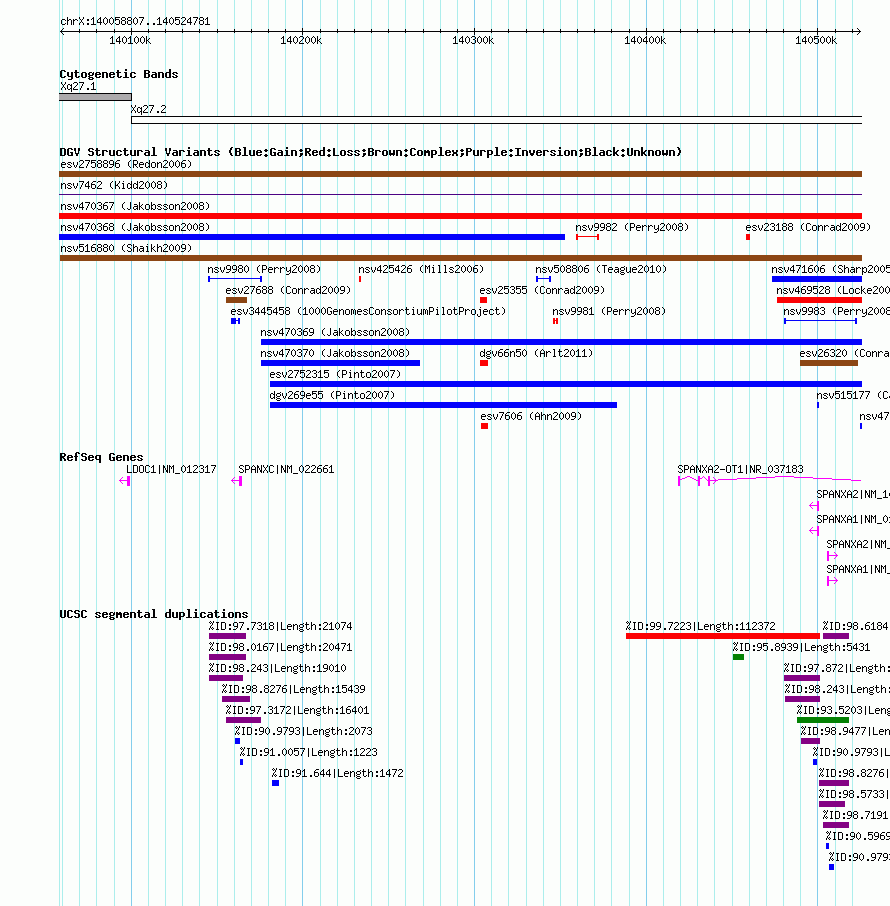Viewport: 890px width, 906px height.
Task: Select nsv508806 (Teague2010) blue span
Action: click(543, 279)
